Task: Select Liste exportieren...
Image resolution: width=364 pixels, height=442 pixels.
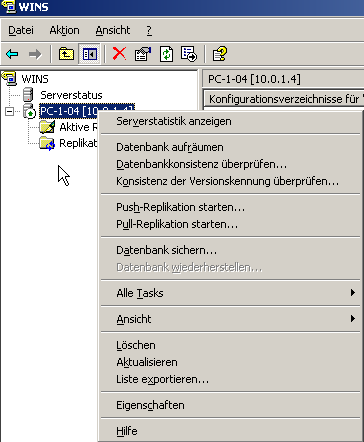Action: tap(231, 379)
